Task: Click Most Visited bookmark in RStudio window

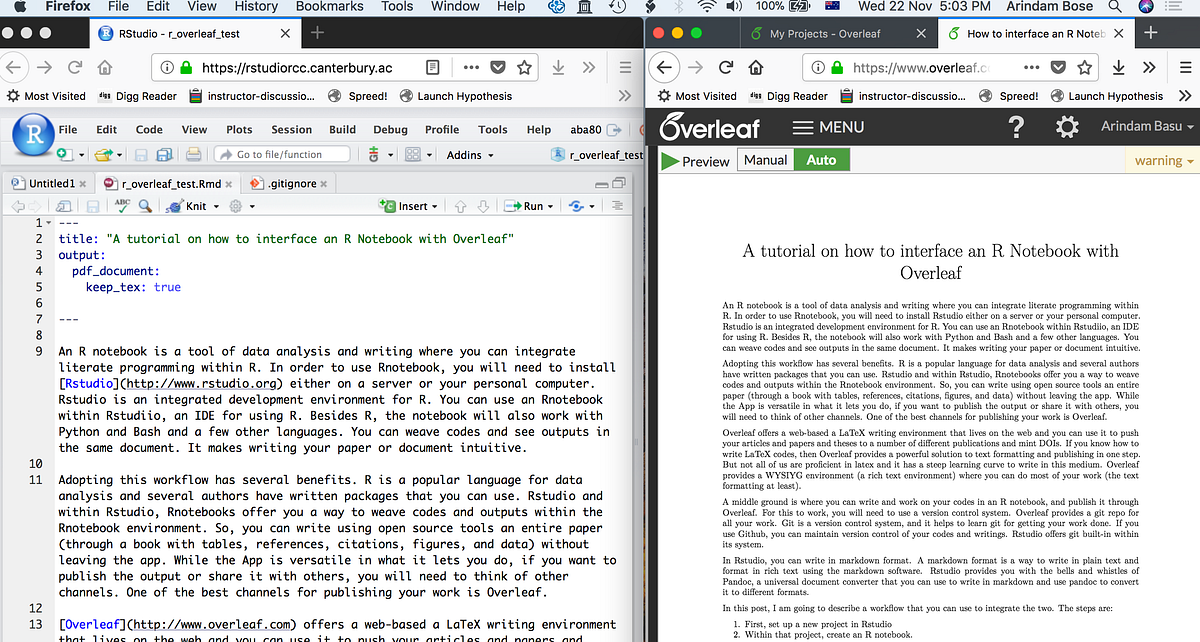Action: [46, 96]
